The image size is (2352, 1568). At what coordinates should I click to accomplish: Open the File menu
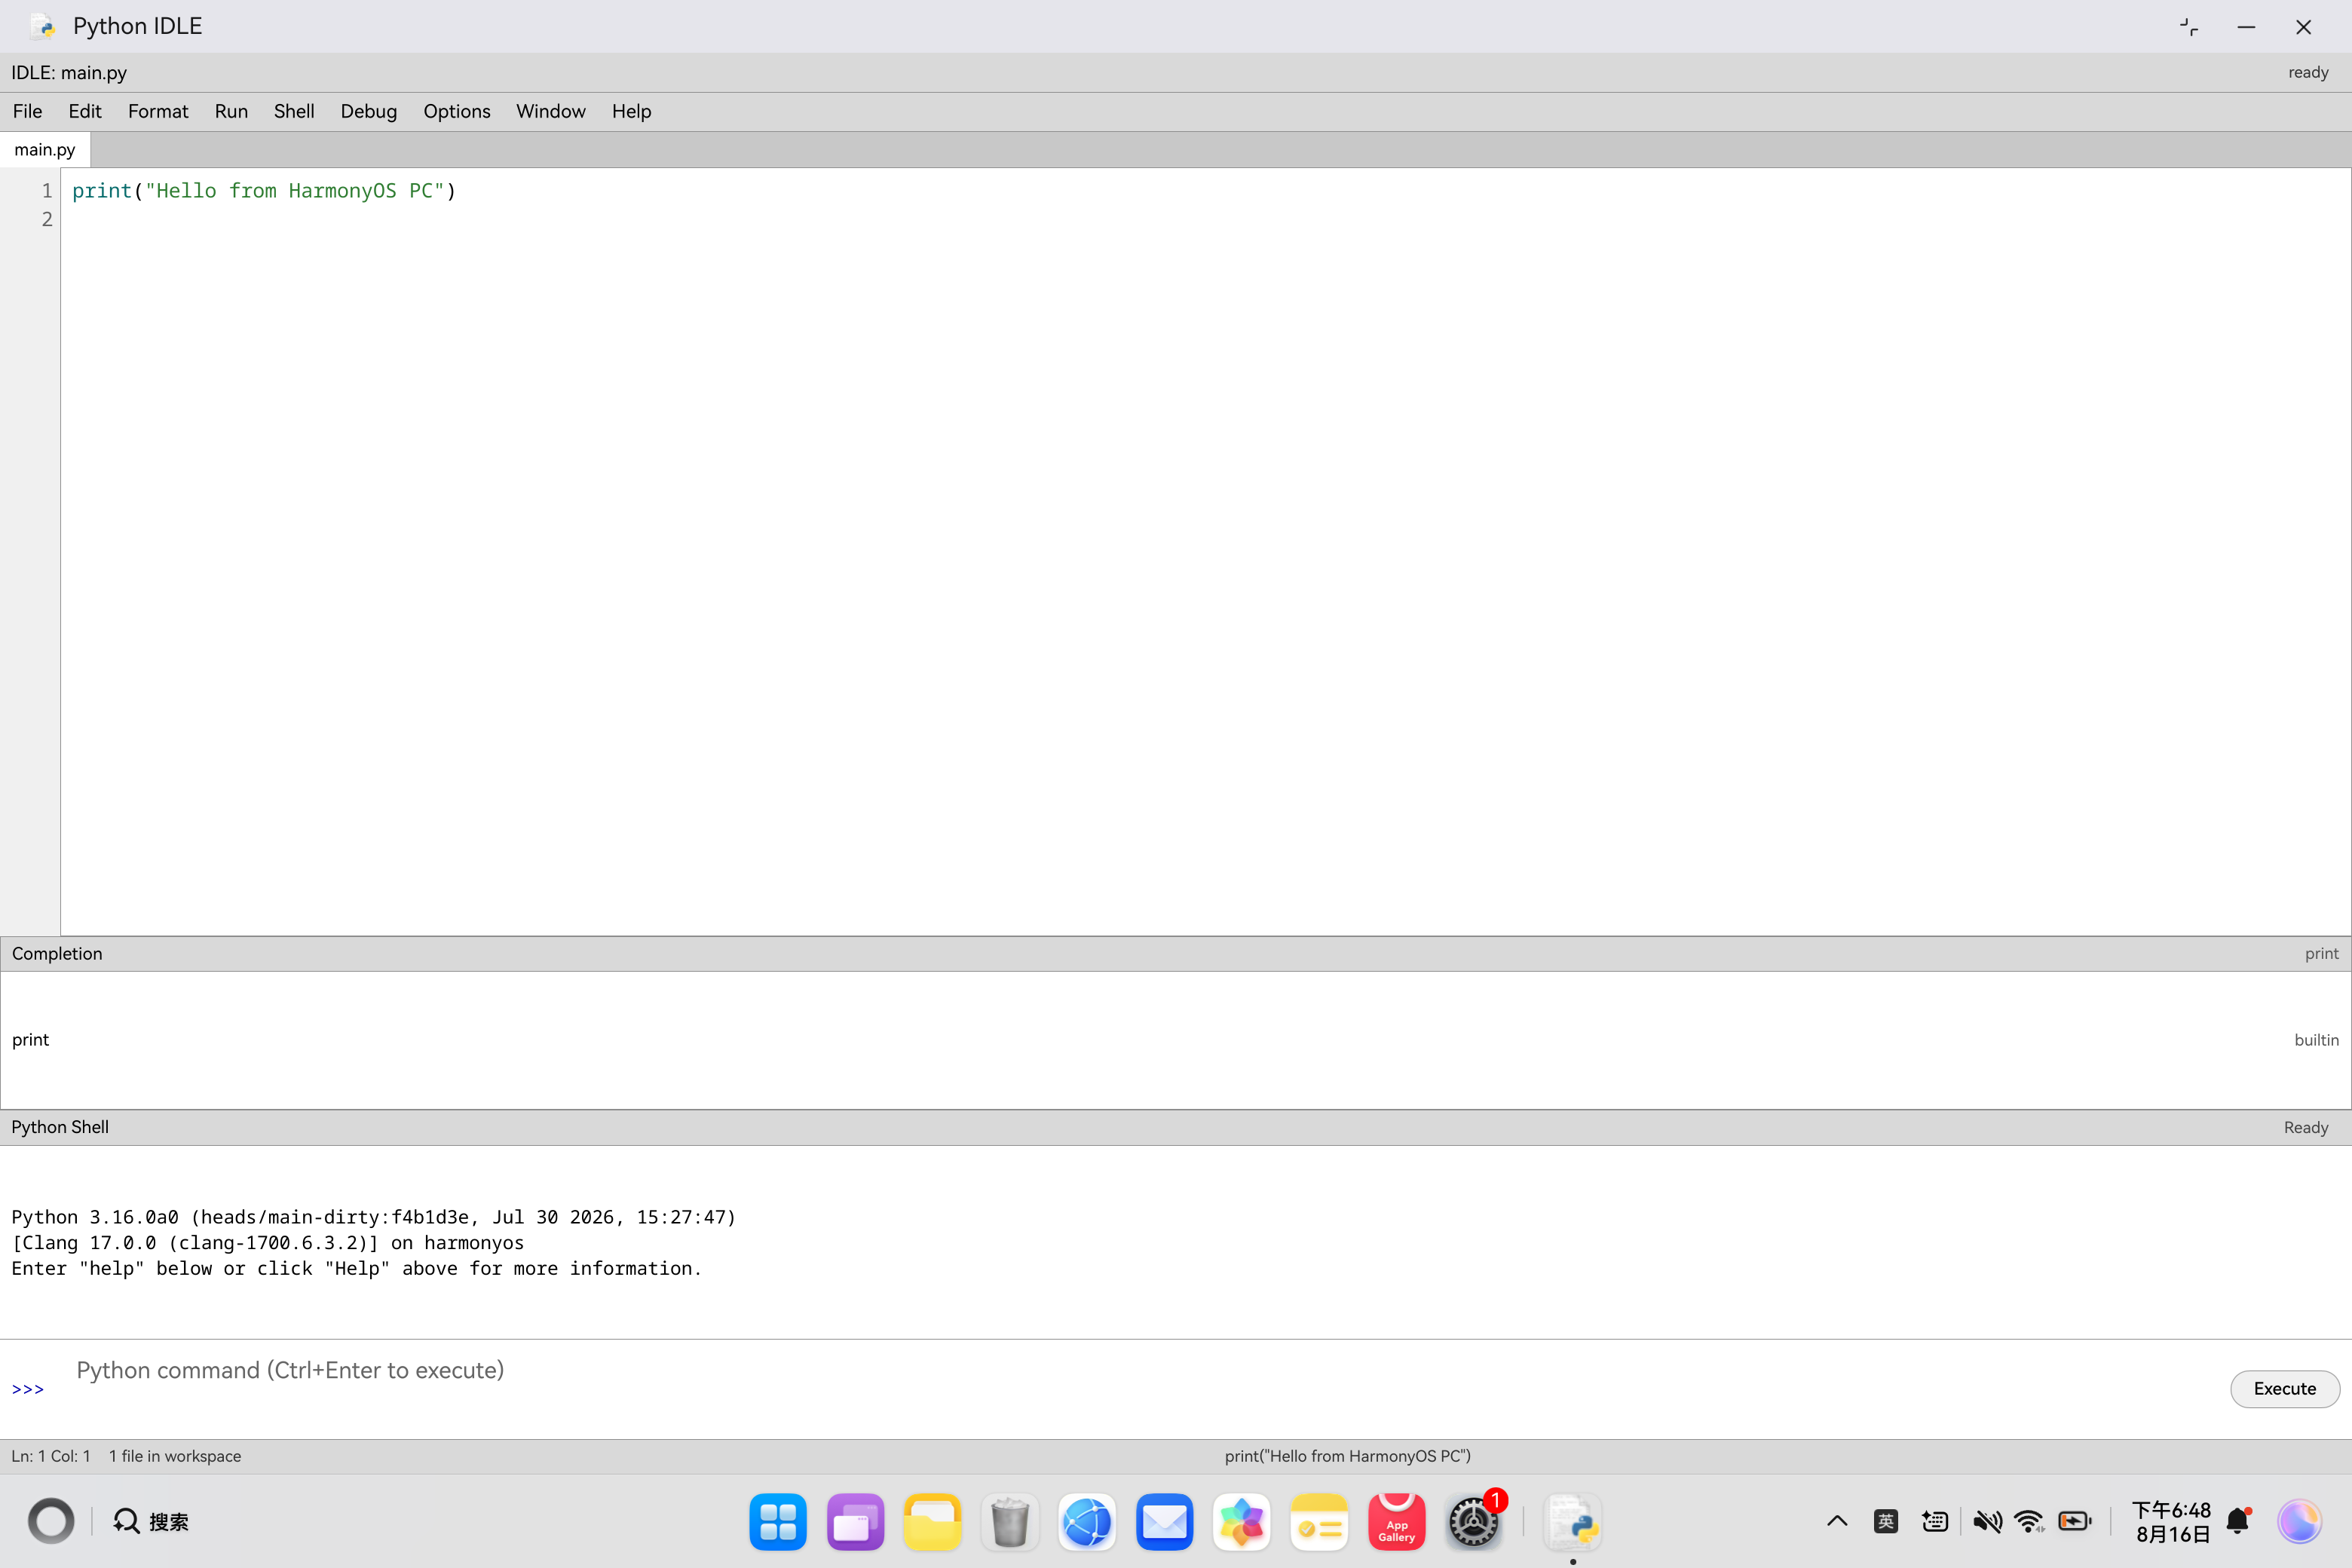(27, 111)
